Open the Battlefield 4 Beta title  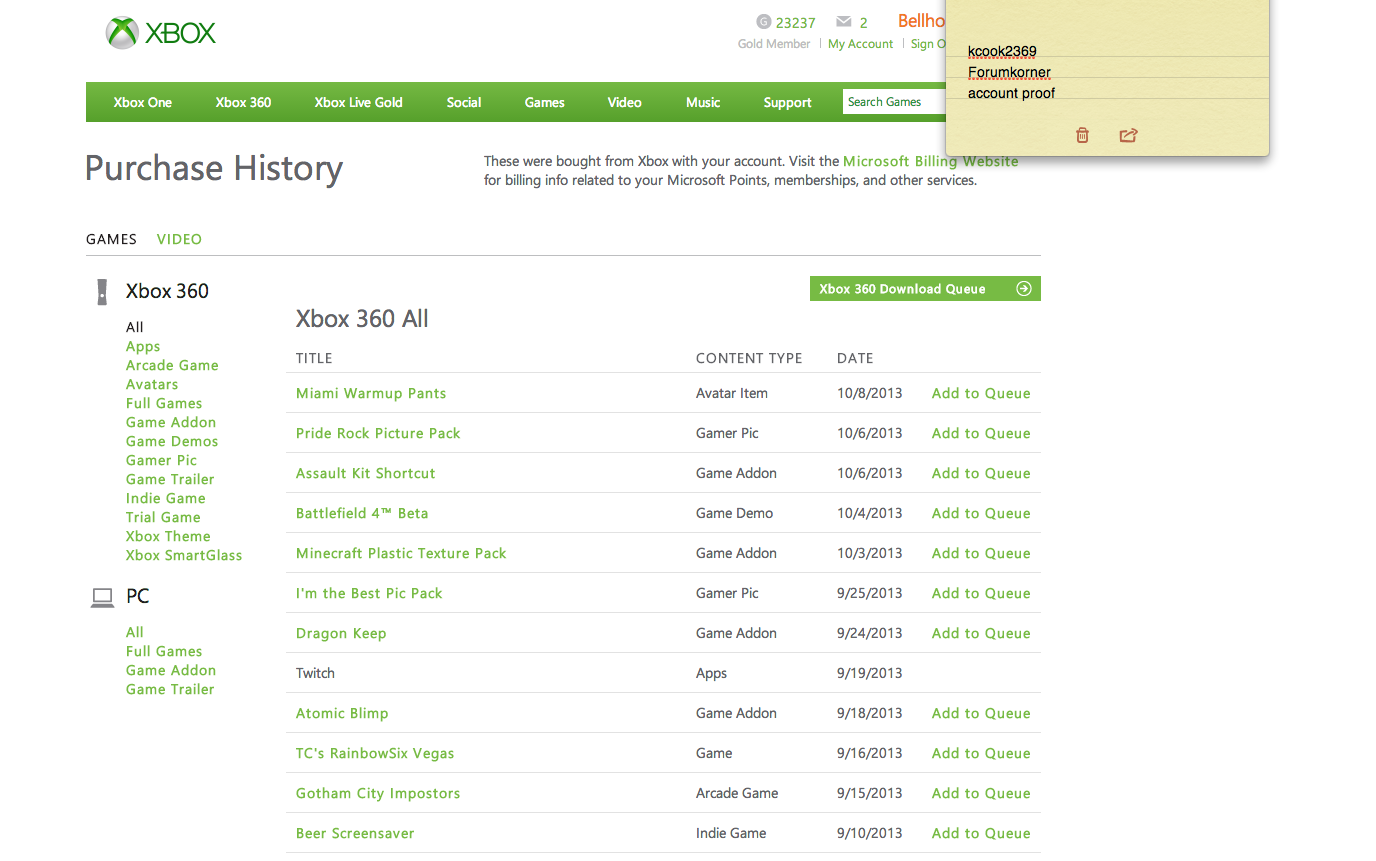pos(362,513)
